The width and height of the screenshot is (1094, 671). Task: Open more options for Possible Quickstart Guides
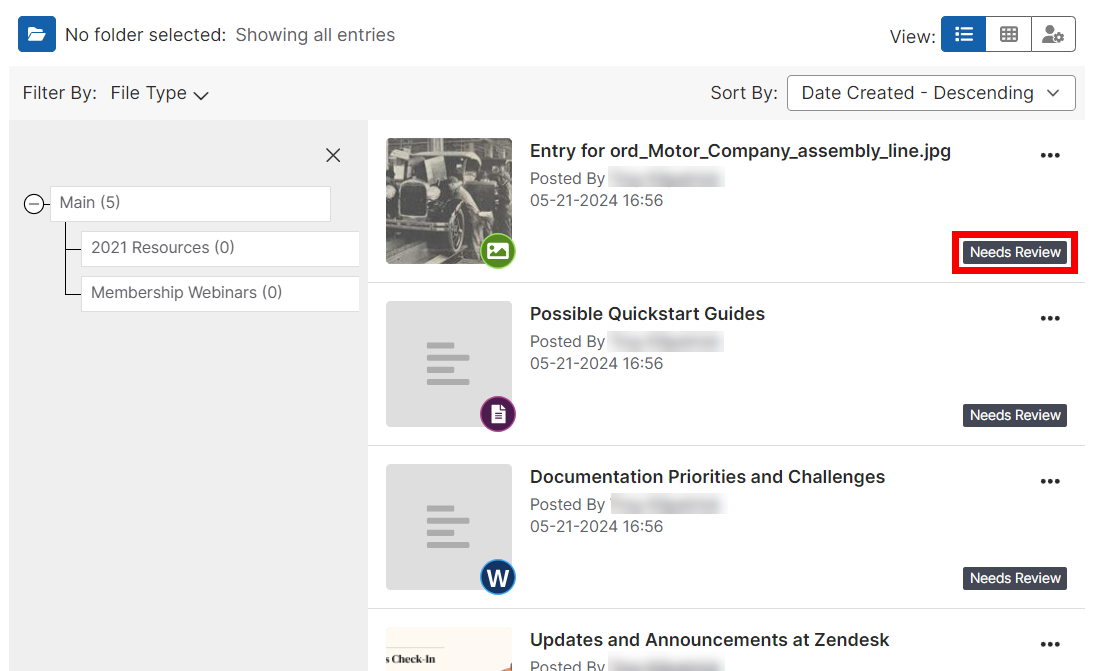click(1050, 318)
